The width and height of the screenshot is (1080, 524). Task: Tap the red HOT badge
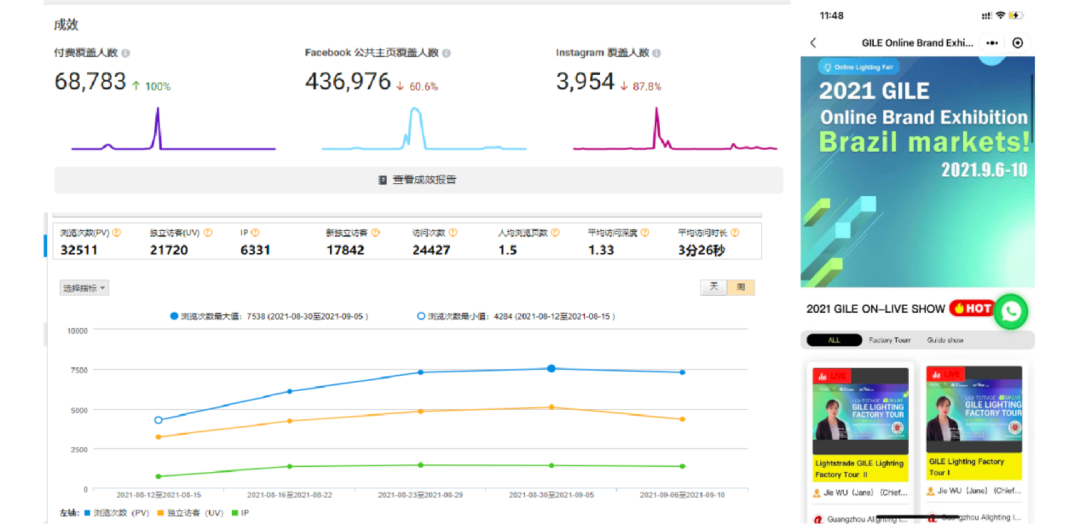(971, 308)
